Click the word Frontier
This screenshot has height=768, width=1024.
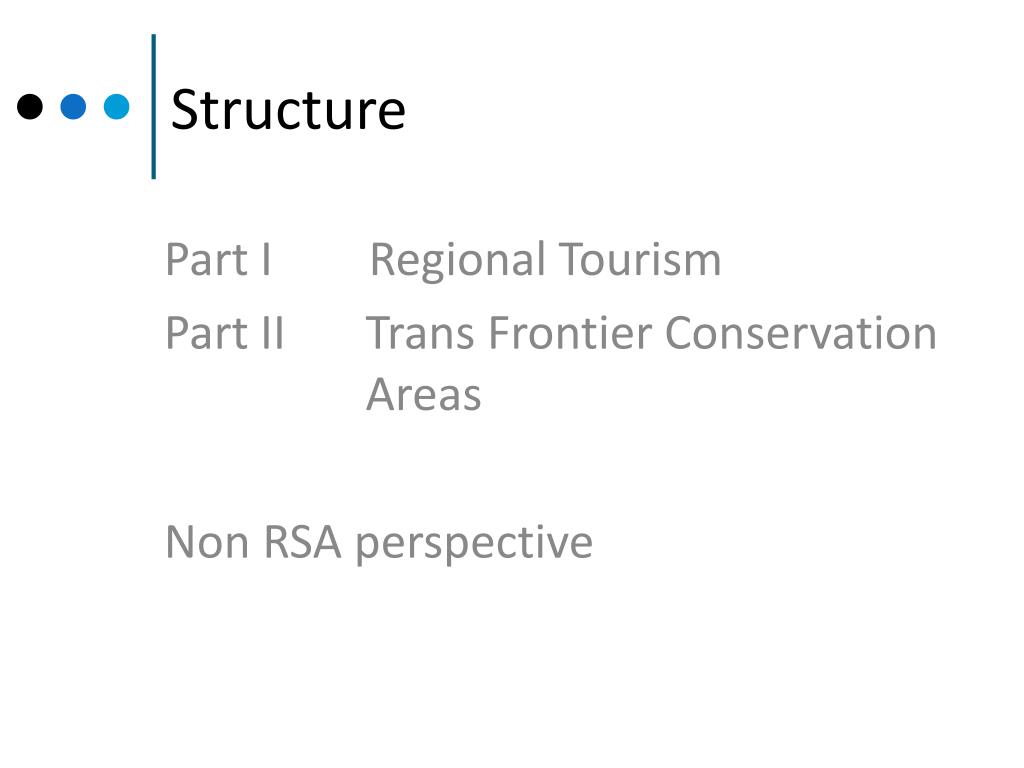(x=570, y=333)
